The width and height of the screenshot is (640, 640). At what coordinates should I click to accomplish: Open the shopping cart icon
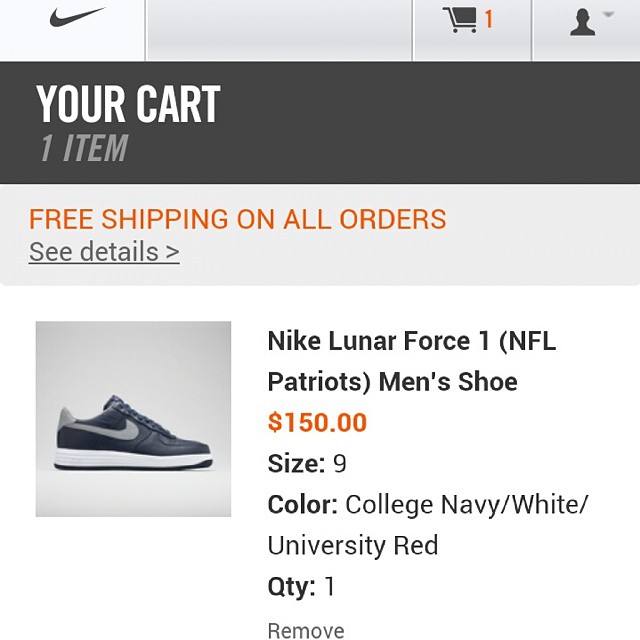pyautogui.click(x=460, y=20)
